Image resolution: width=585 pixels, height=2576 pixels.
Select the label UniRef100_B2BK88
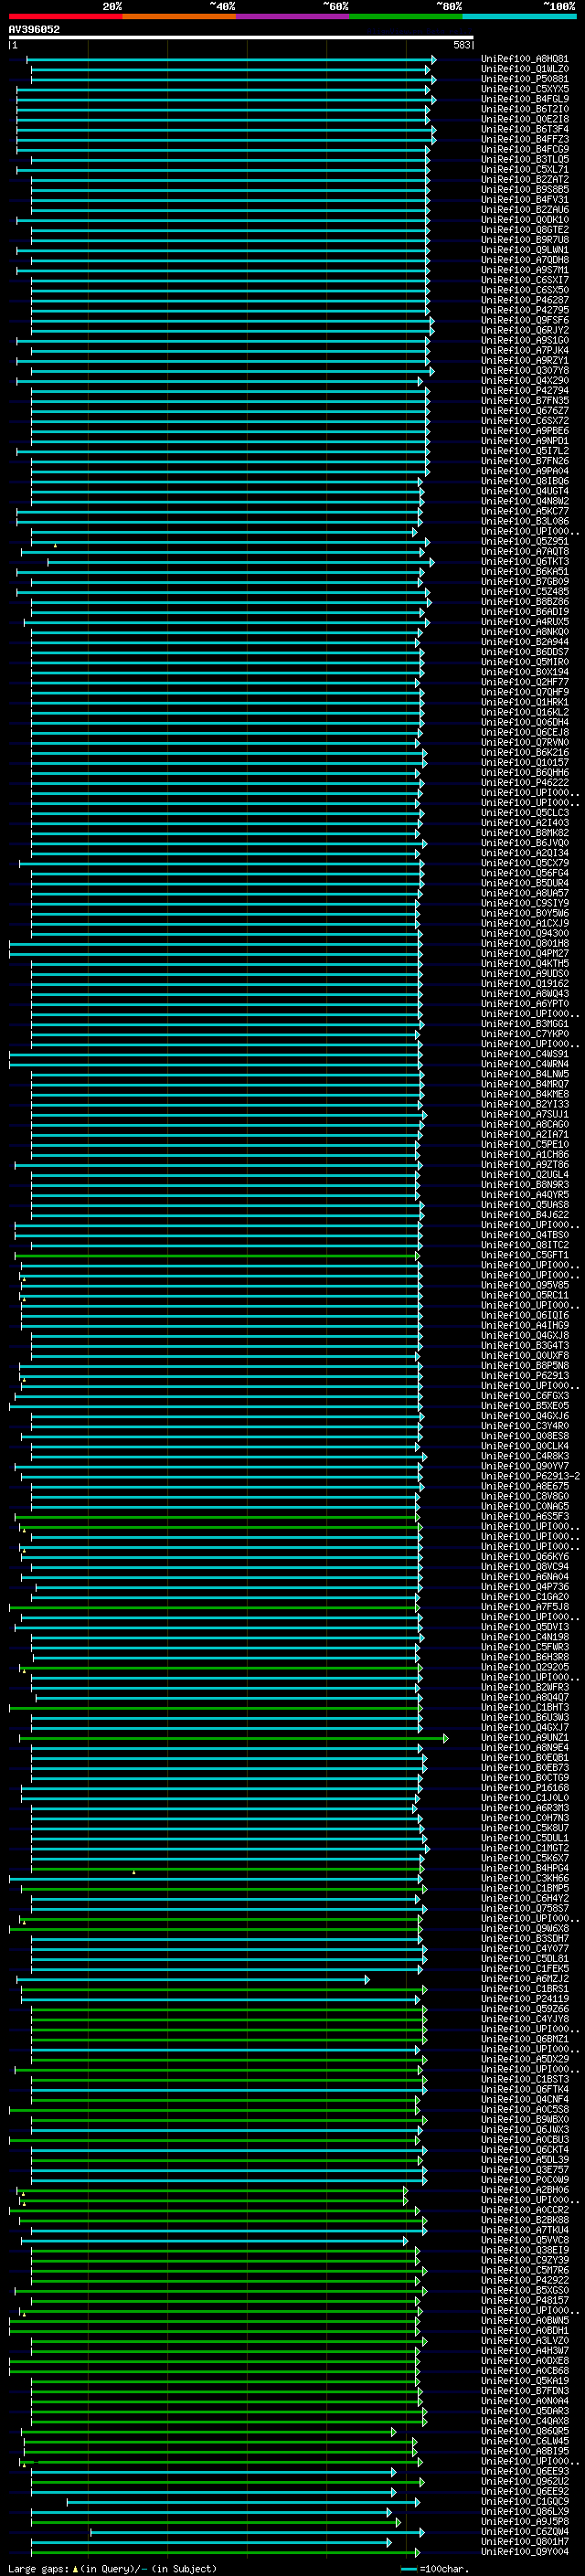point(525,2220)
